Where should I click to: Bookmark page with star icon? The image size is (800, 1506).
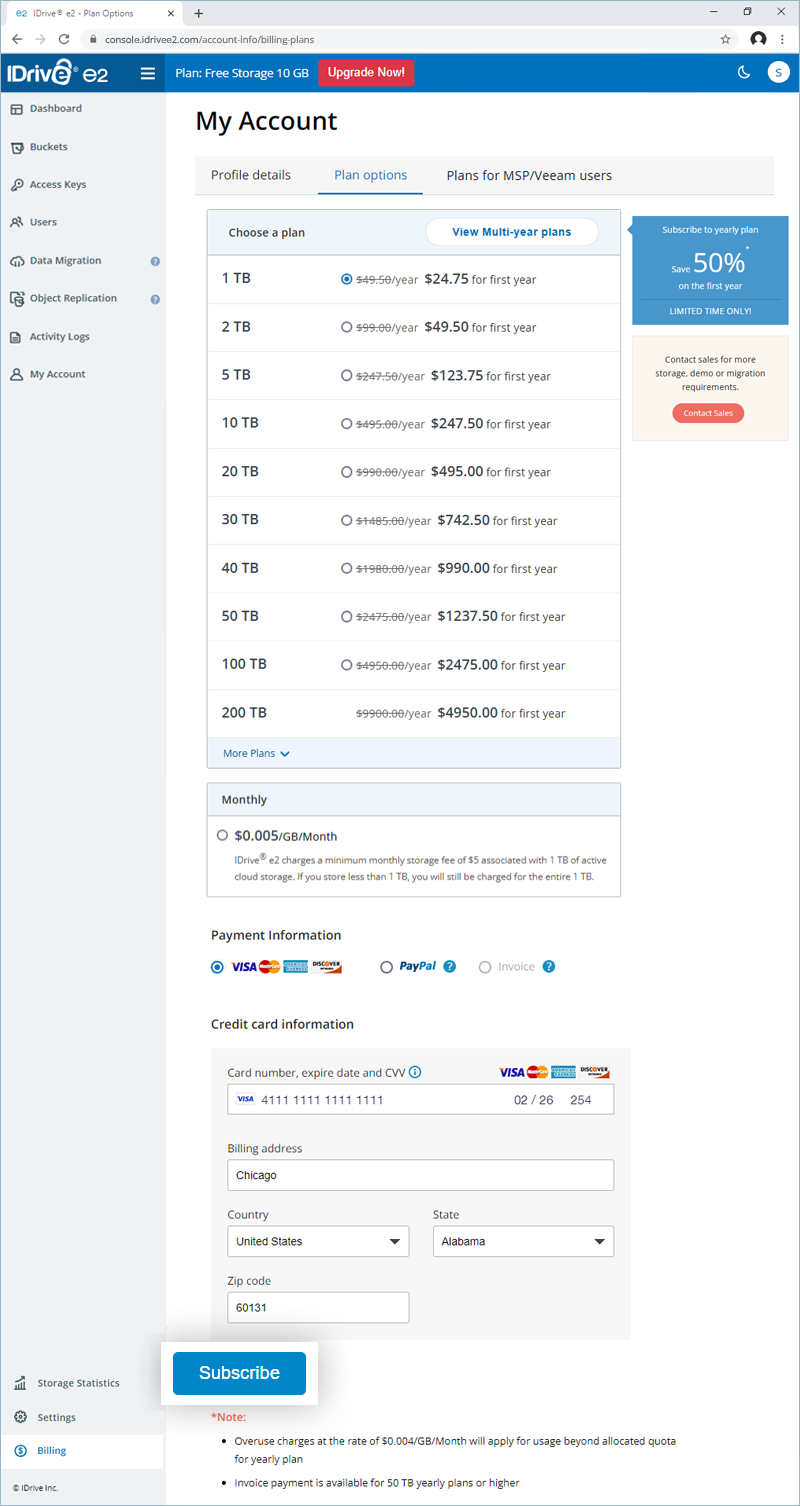point(726,39)
